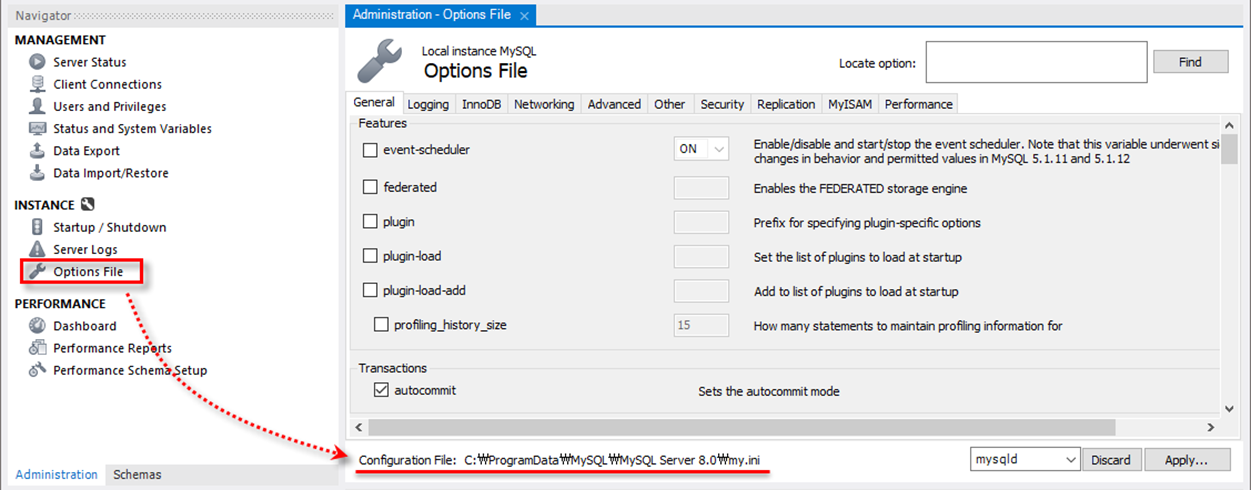Click the icon beside the INSTANCE heading
This screenshot has width=1251, height=490.
click(x=87, y=205)
